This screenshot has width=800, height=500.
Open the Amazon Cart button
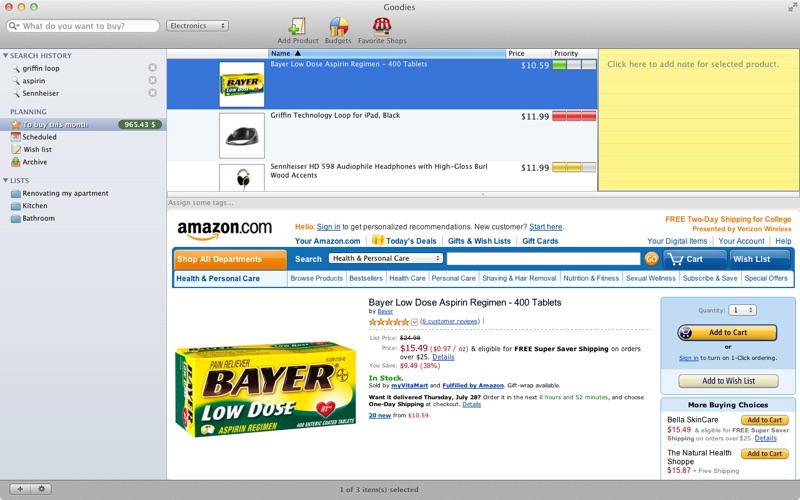(x=694, y=259)
